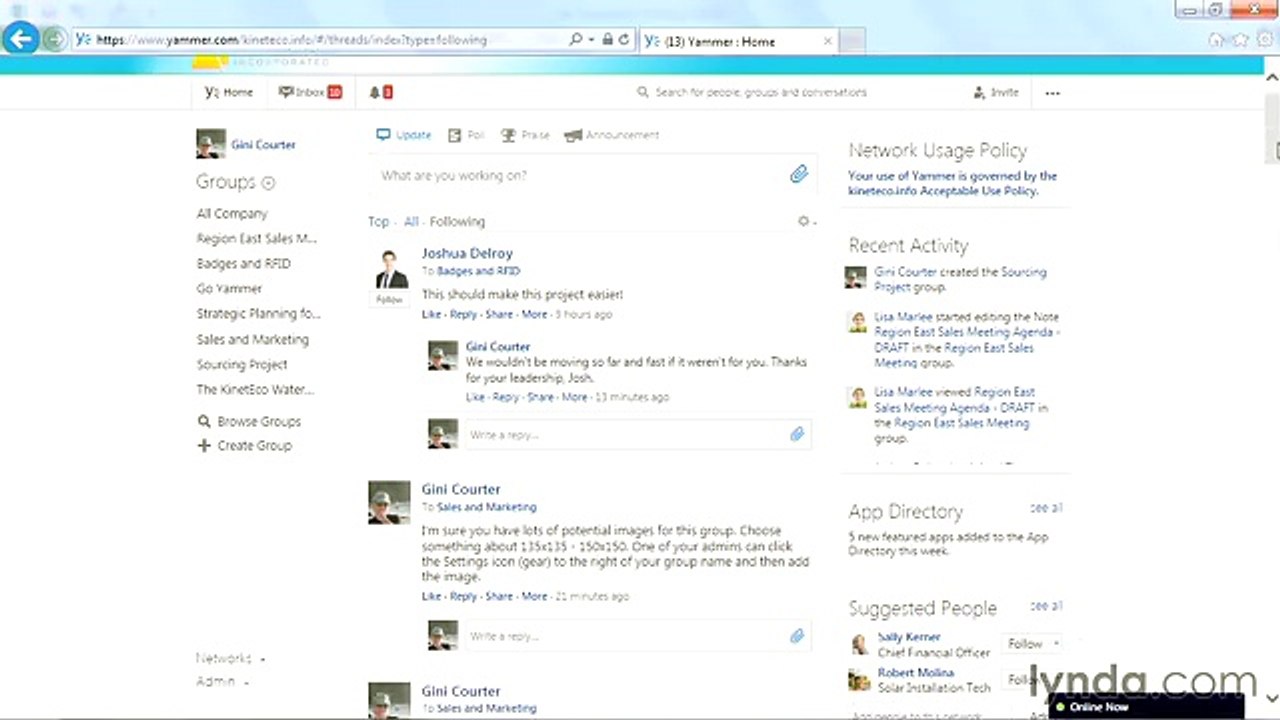Click the scrollbar up arrow

click(1271, 77)
